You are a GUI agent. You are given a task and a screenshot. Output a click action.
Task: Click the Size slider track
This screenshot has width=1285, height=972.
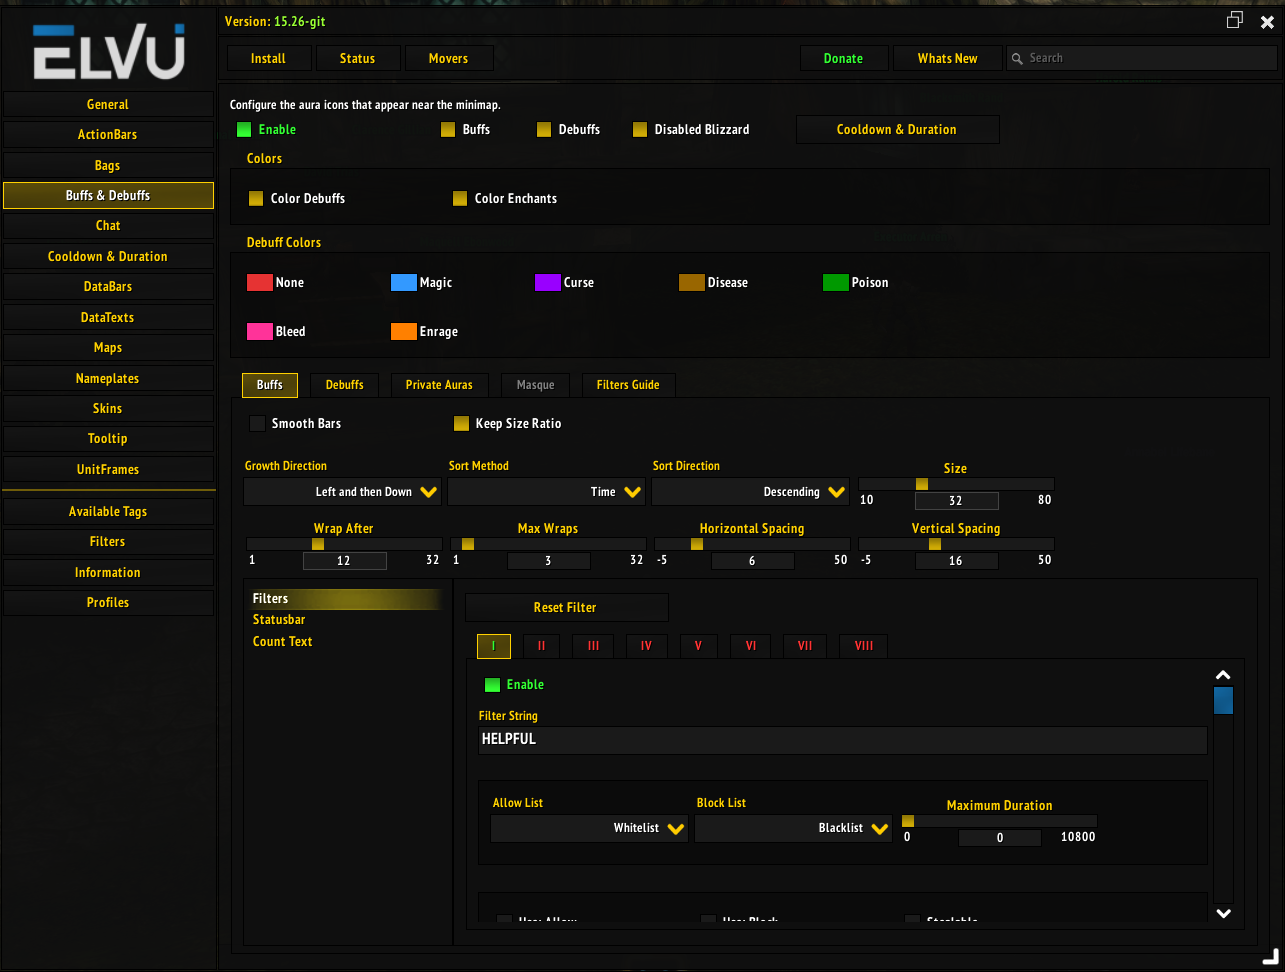(x=956, y=484)
